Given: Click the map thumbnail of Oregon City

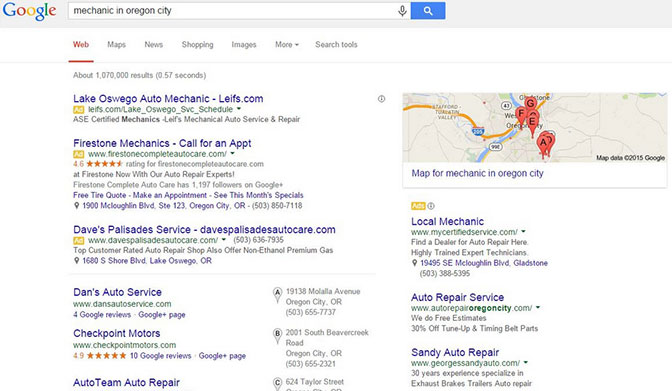Looking at the screenshot, I should click(534, 127).
